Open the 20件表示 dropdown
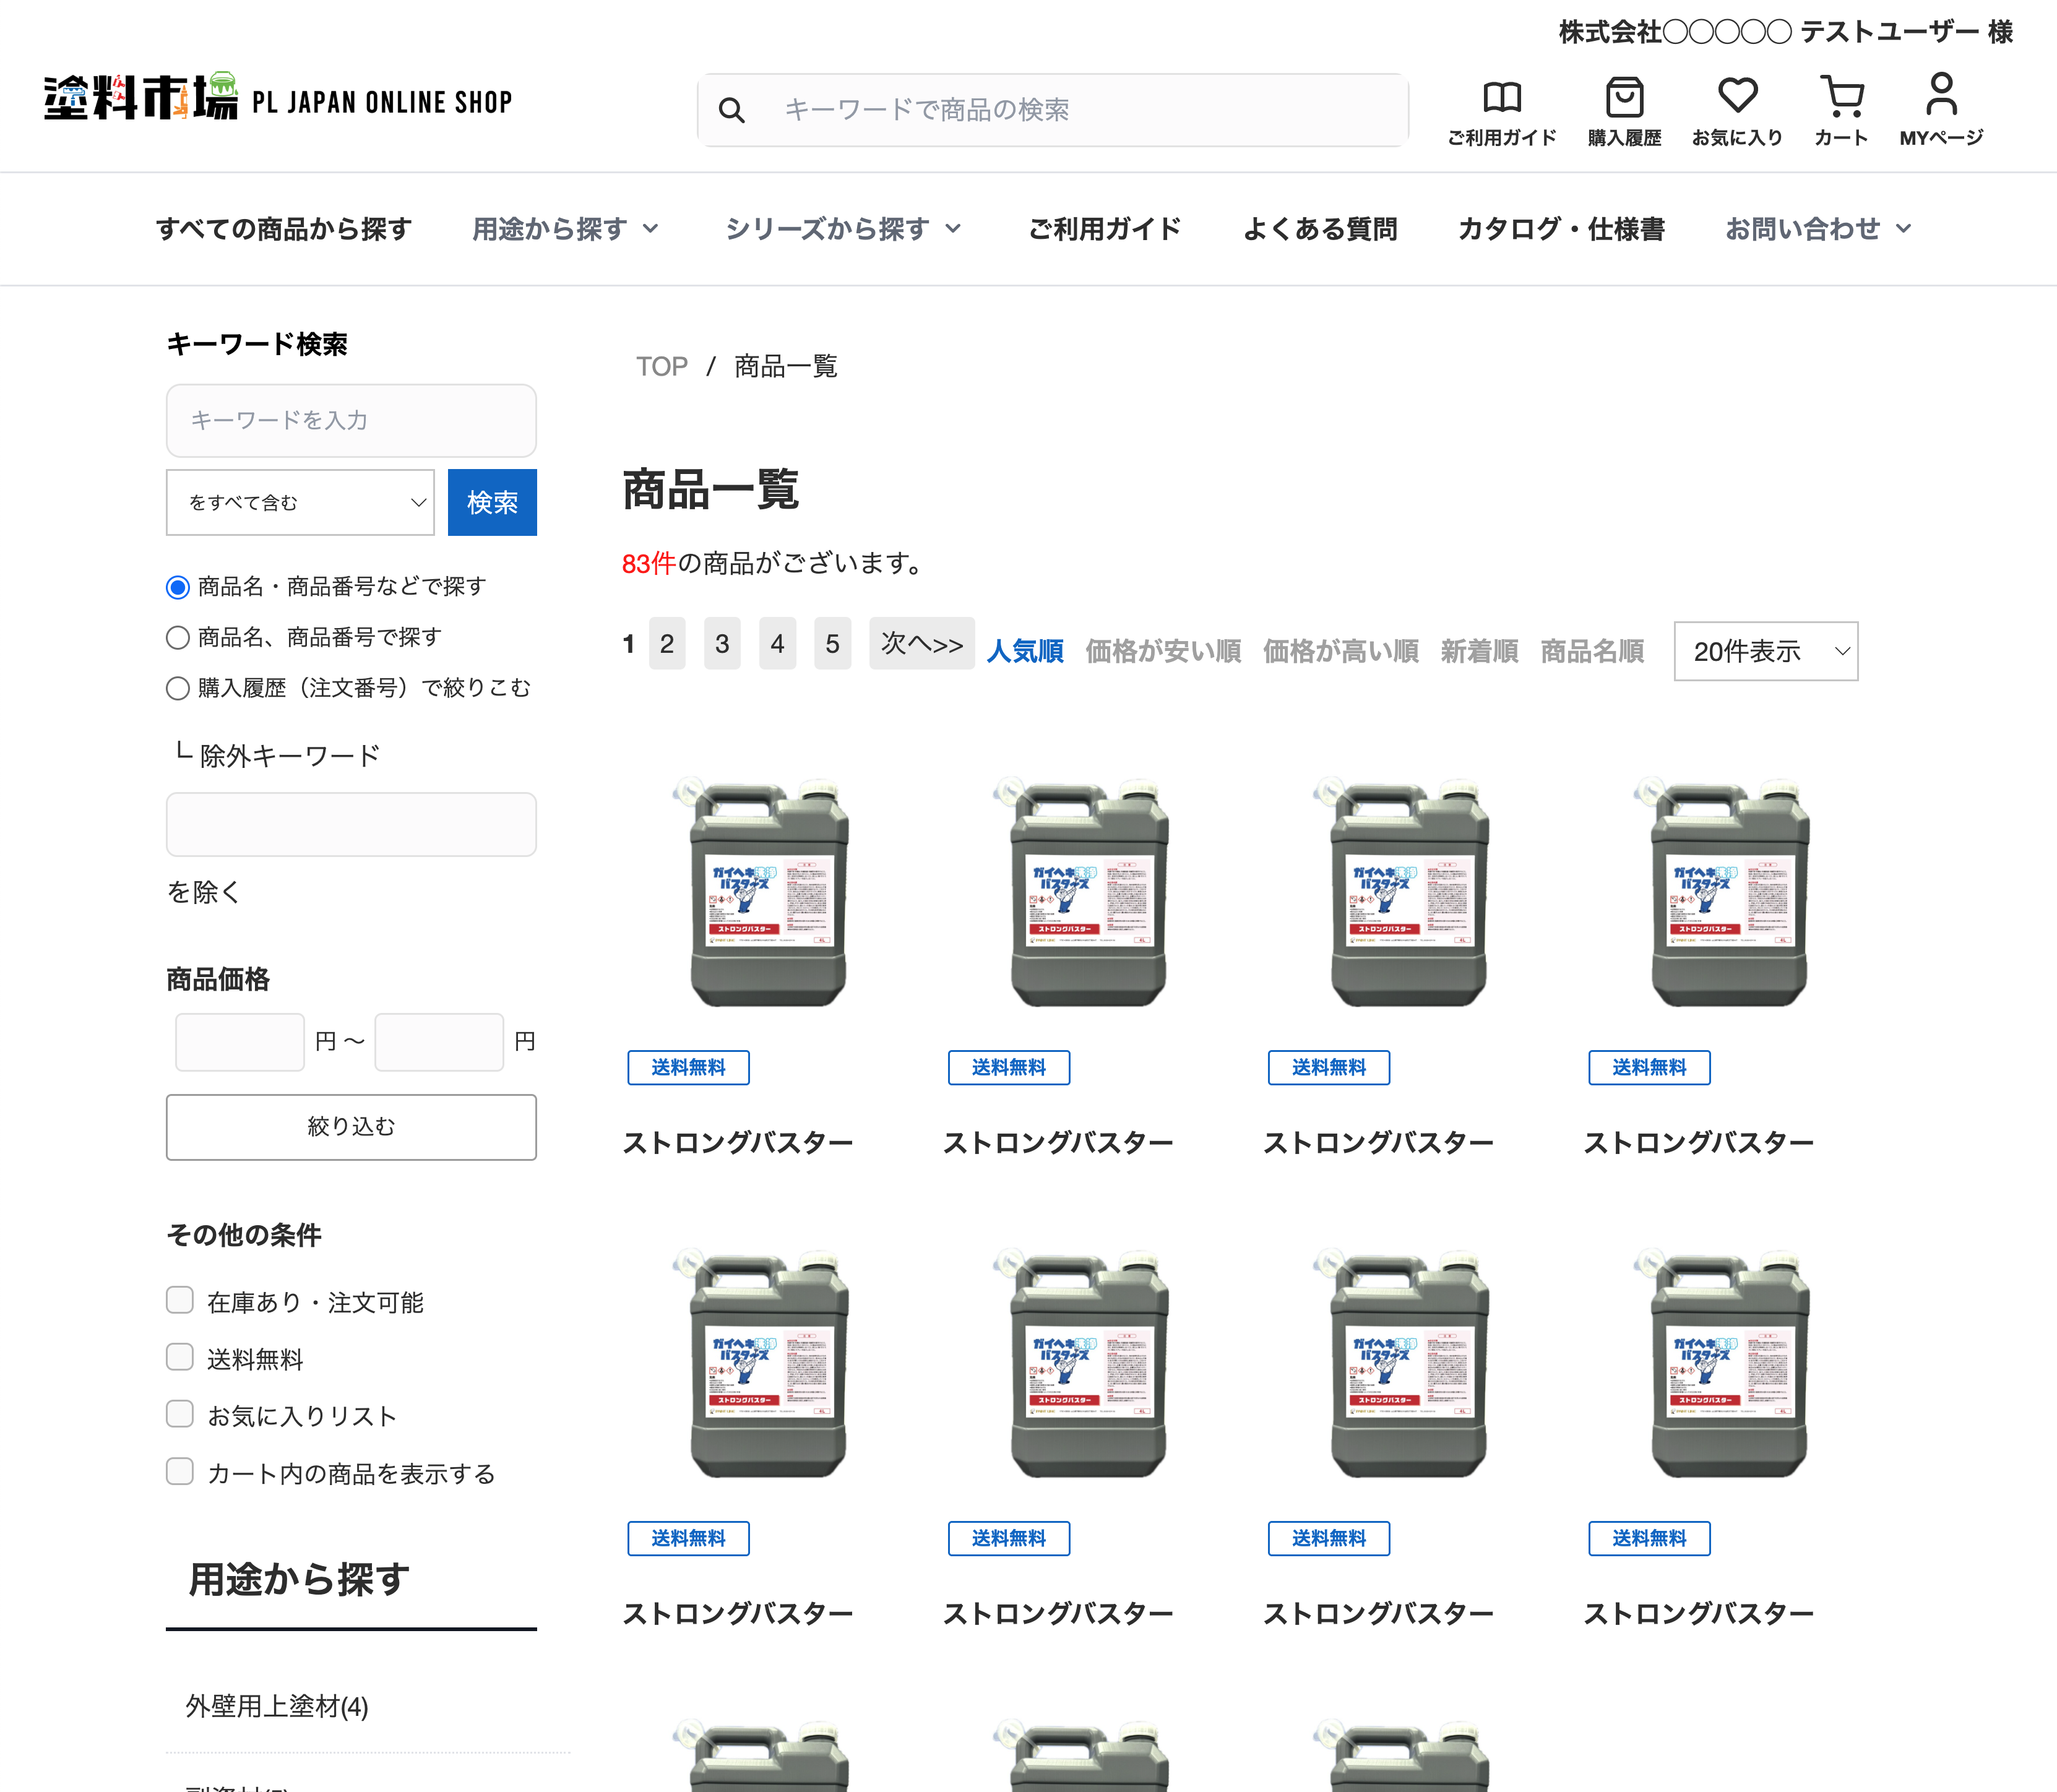 1765,651
